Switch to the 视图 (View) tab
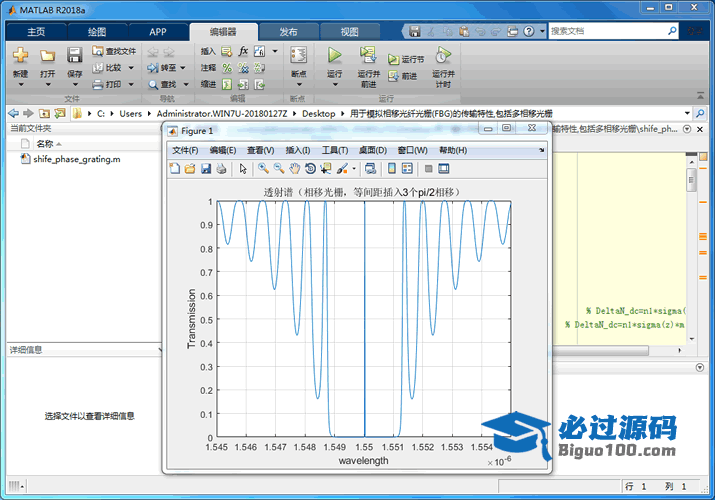This screenshot has height=500, width=715. coord(349,32)
